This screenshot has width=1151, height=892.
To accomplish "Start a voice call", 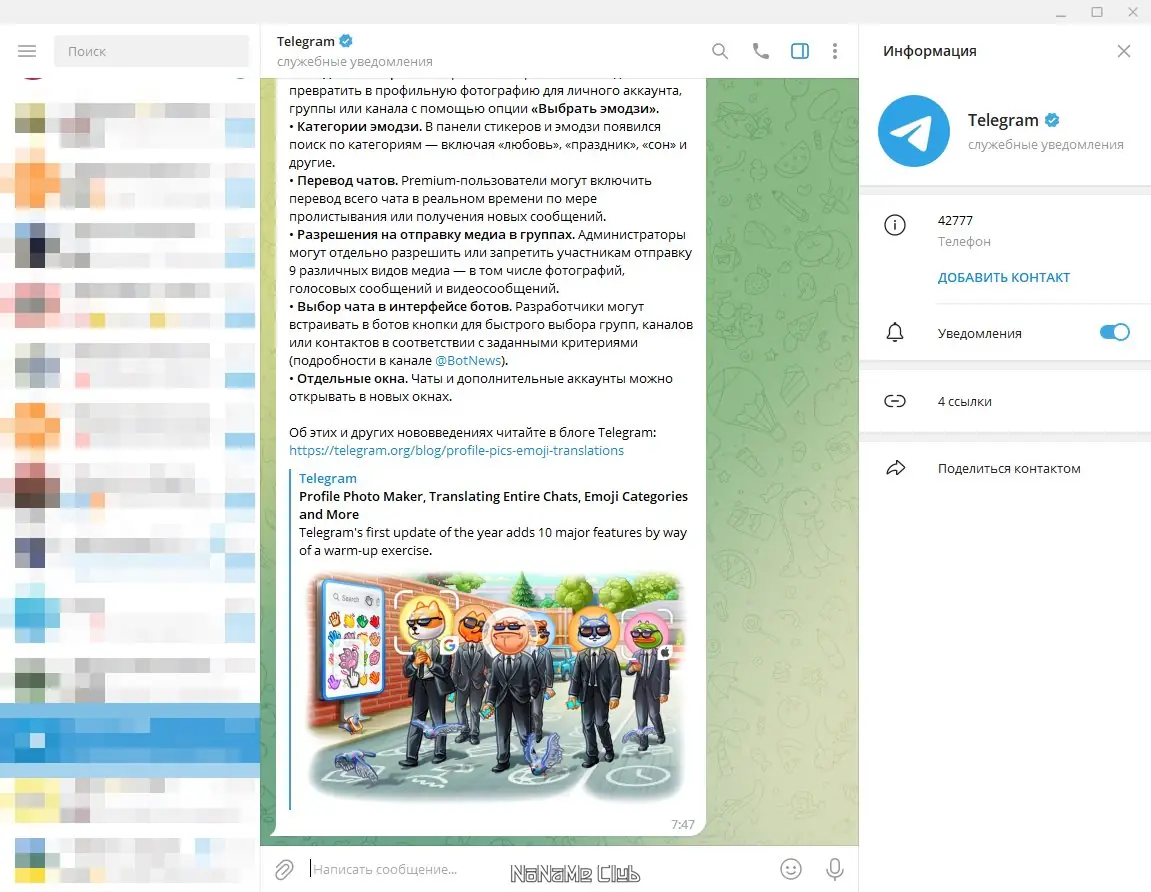I will [x=760, y=51].
